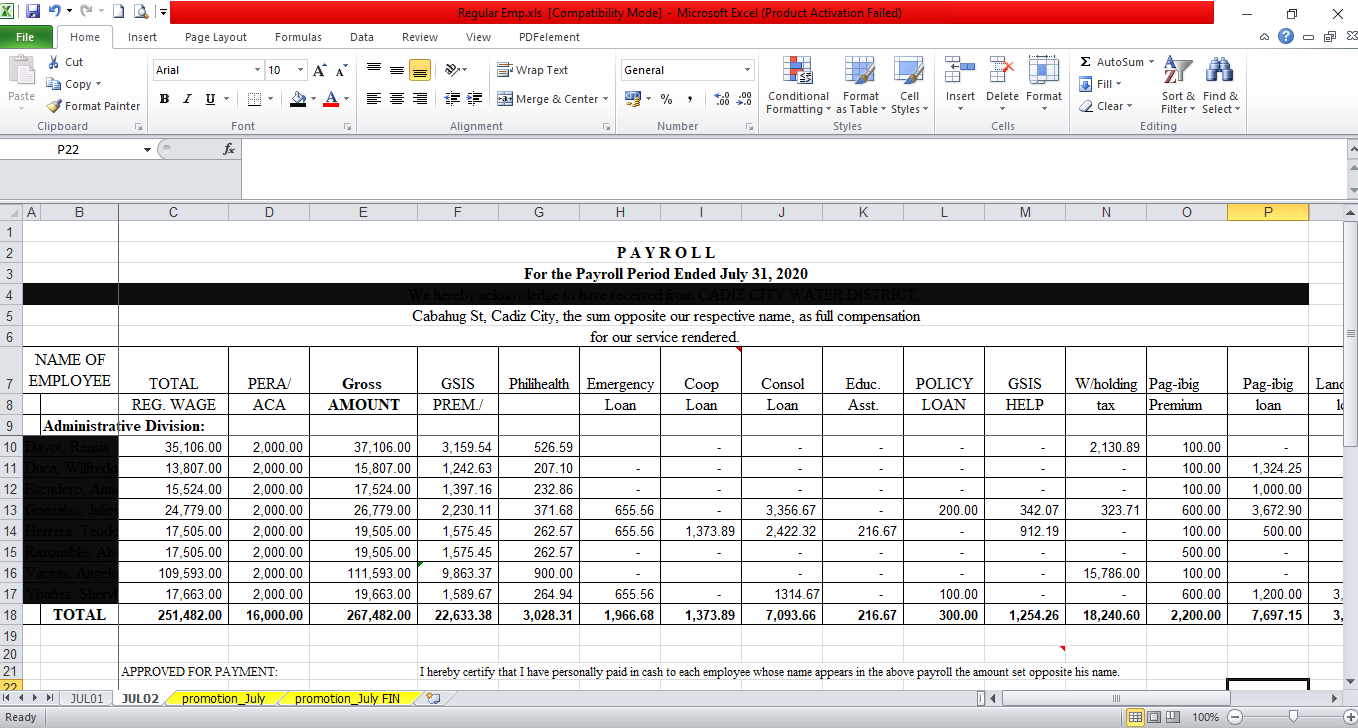Open the Cell Styles gallery
Screen dimensions: 1358x728
coord(909,86)
